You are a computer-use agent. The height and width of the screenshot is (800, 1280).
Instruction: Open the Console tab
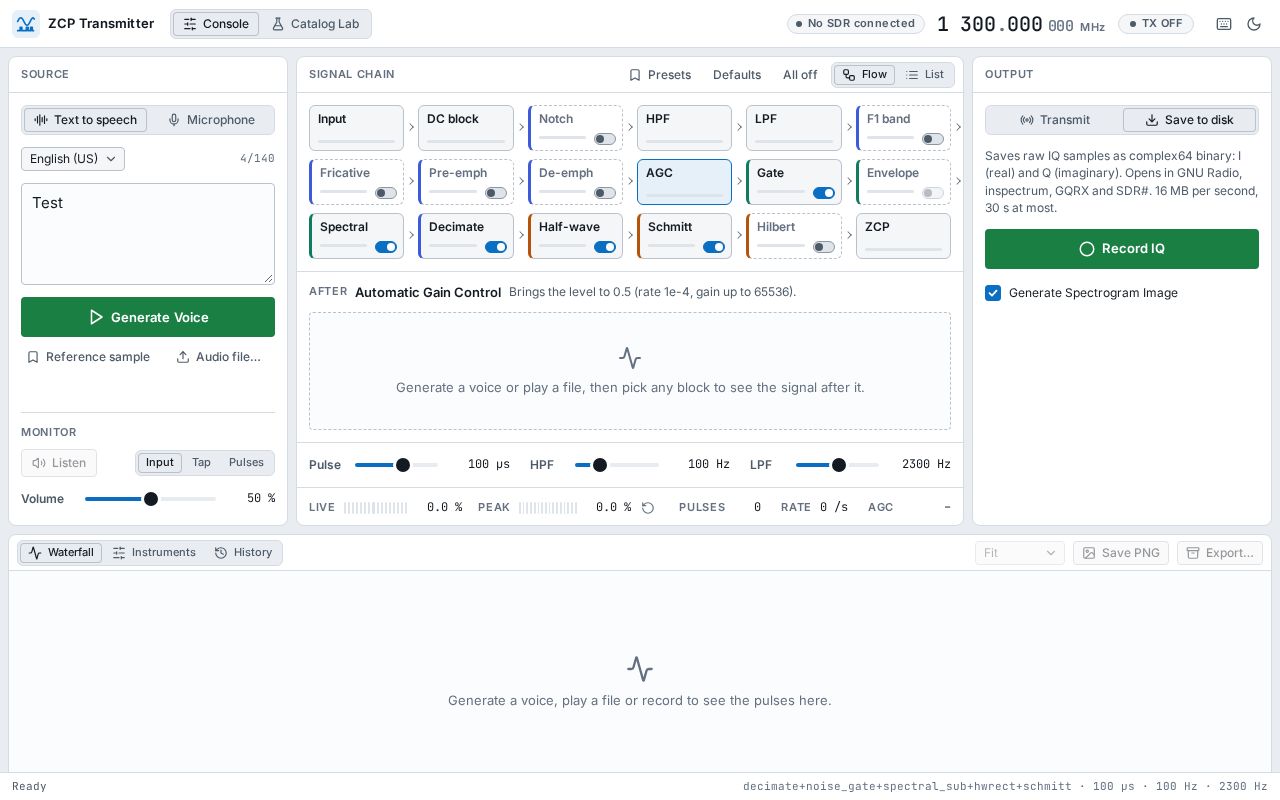click(x=216, y=24)
